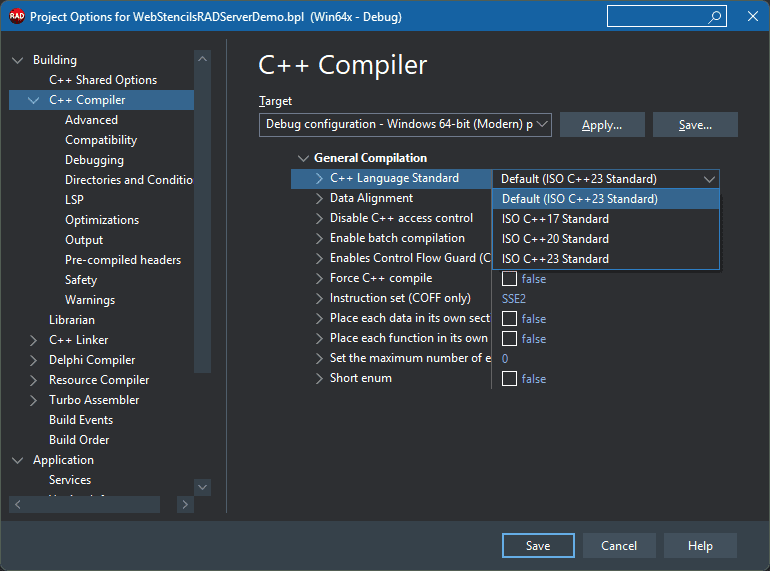Collapse the Application tree node
Screen dimensions: 770x571
click(x=18, y=461)
